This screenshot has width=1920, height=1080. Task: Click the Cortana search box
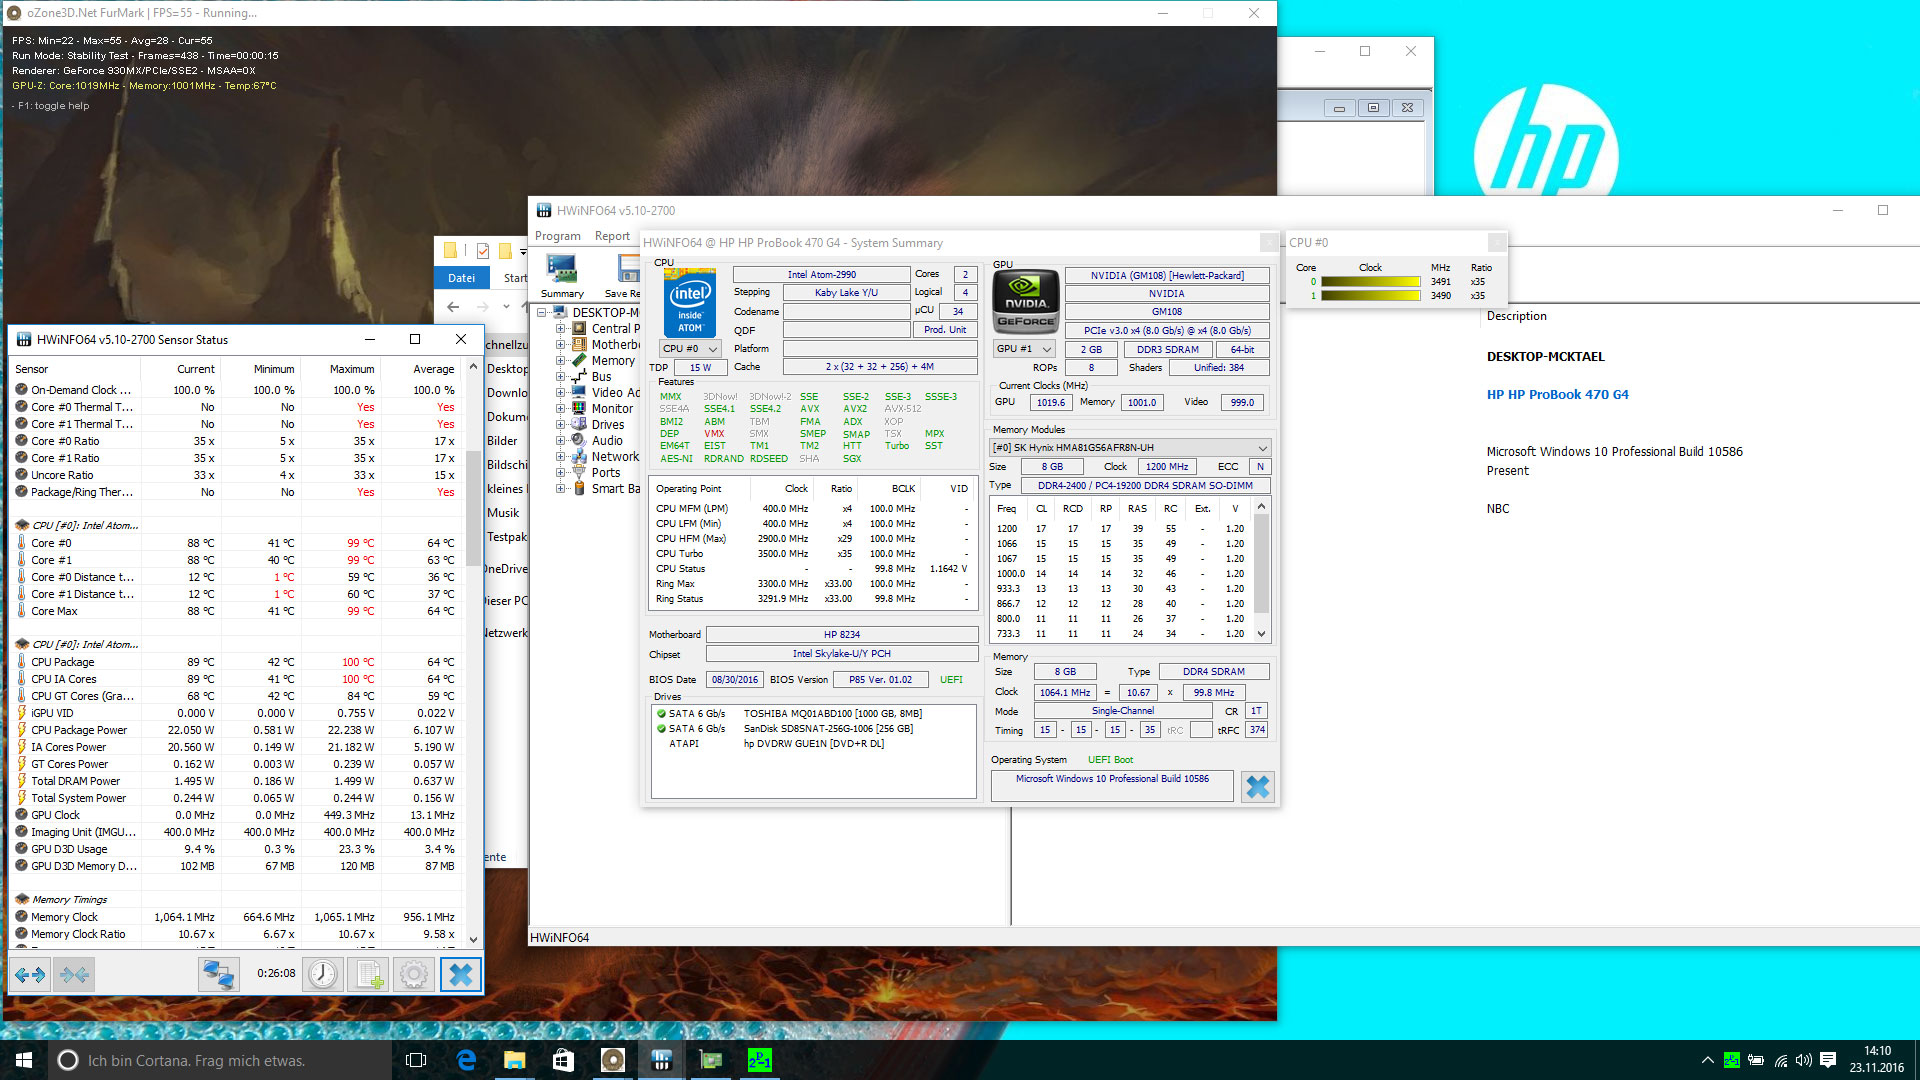pyautogui.click(x=220, y=1060)
